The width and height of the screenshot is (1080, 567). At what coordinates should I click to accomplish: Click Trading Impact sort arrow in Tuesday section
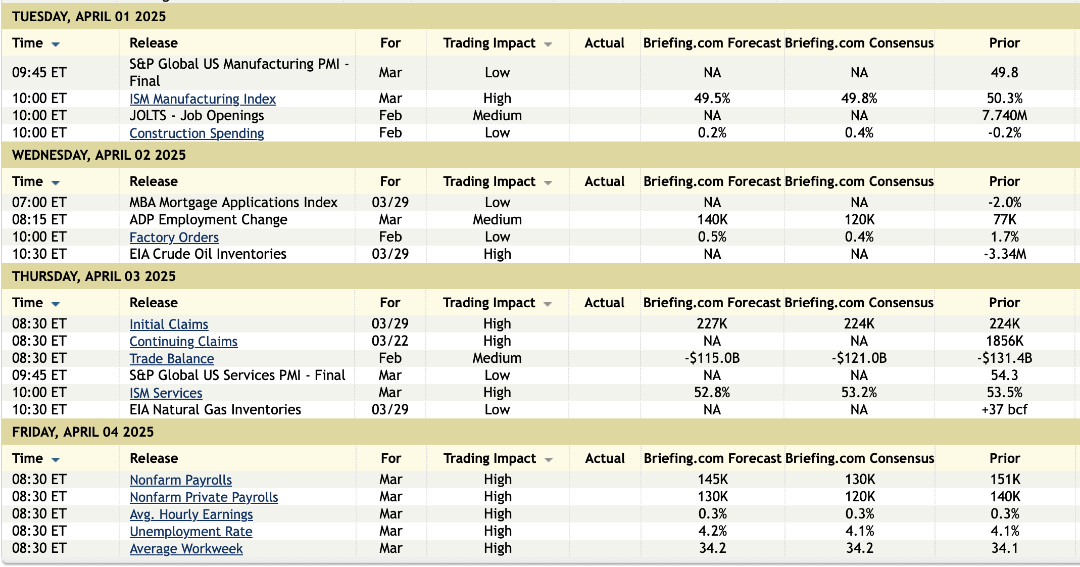[x=548, y=44]
